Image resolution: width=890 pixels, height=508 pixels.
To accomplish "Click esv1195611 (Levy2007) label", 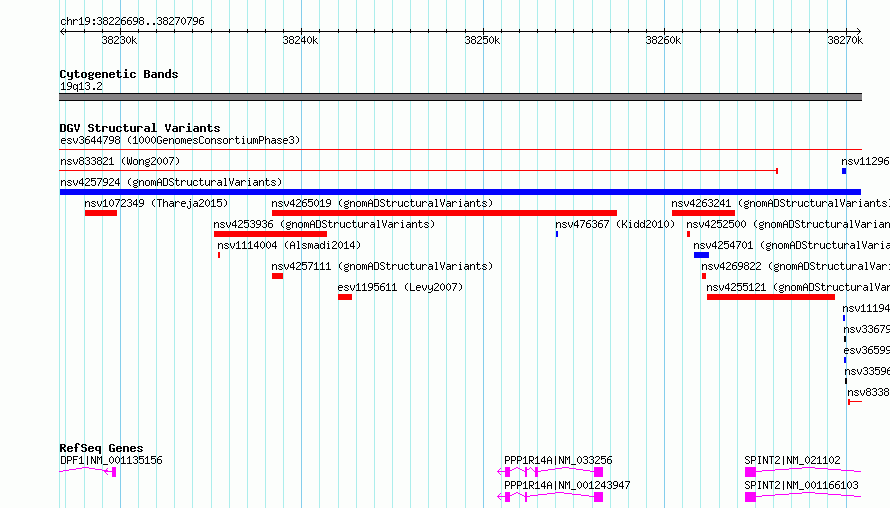I will click(x=400, y=287).
